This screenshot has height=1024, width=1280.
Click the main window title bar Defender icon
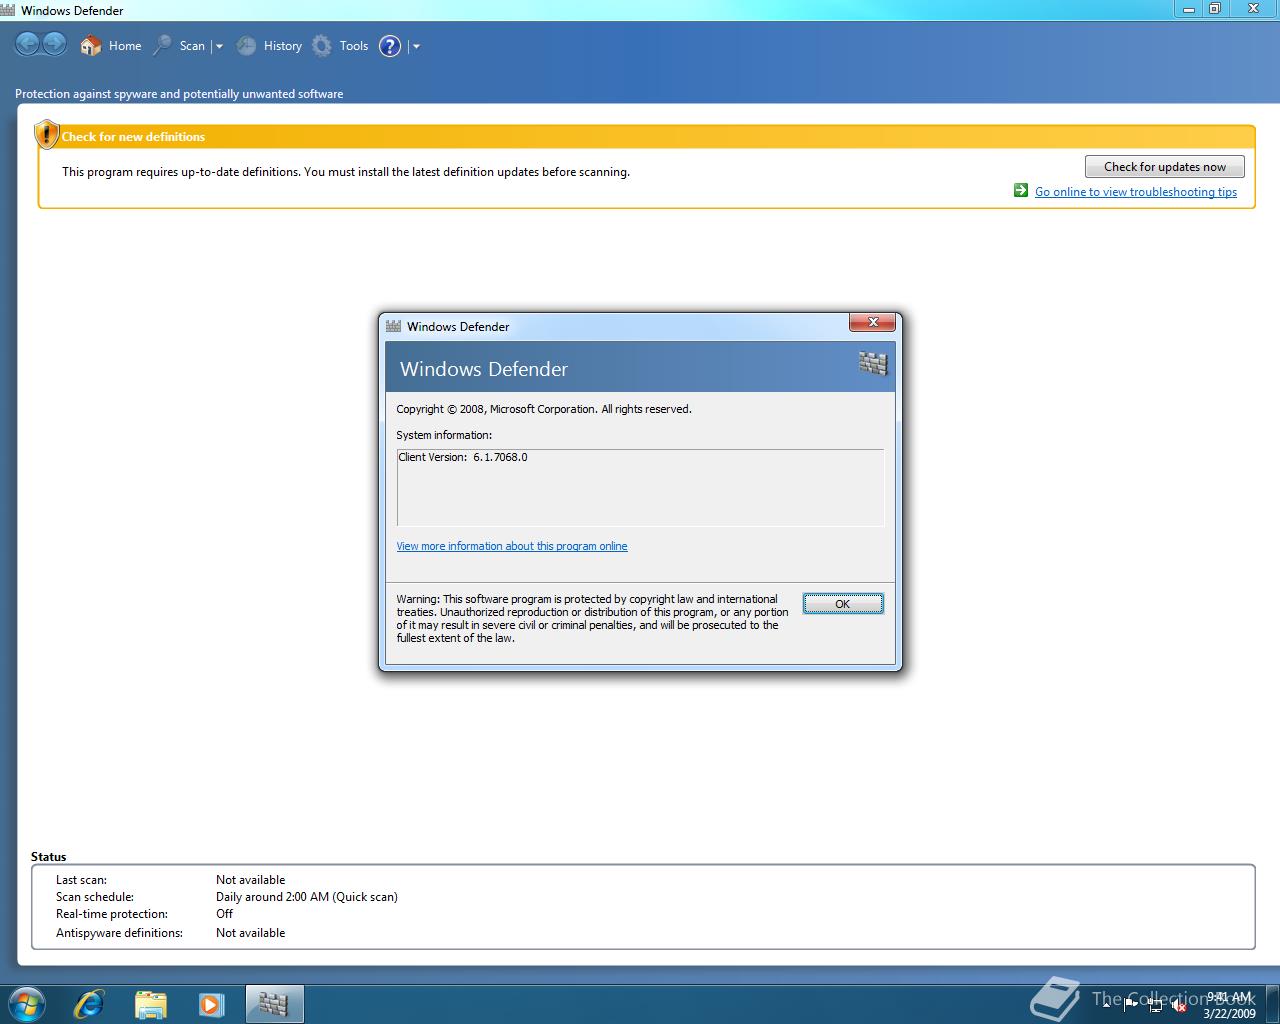click(x=8, y=10)
